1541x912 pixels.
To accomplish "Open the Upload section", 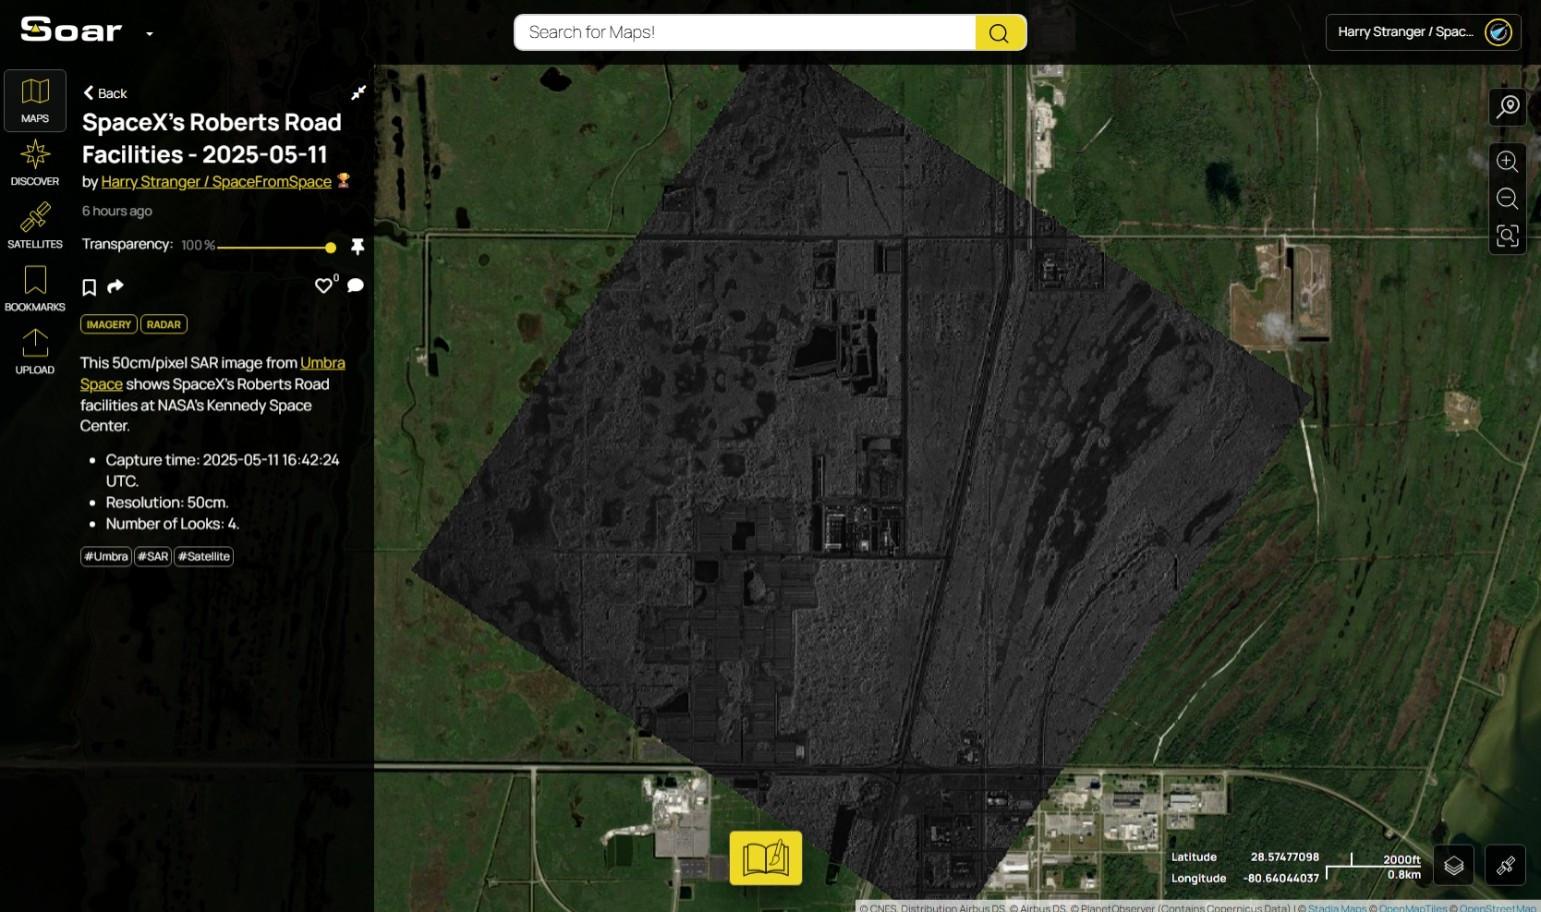I will [x=35, y=352].
